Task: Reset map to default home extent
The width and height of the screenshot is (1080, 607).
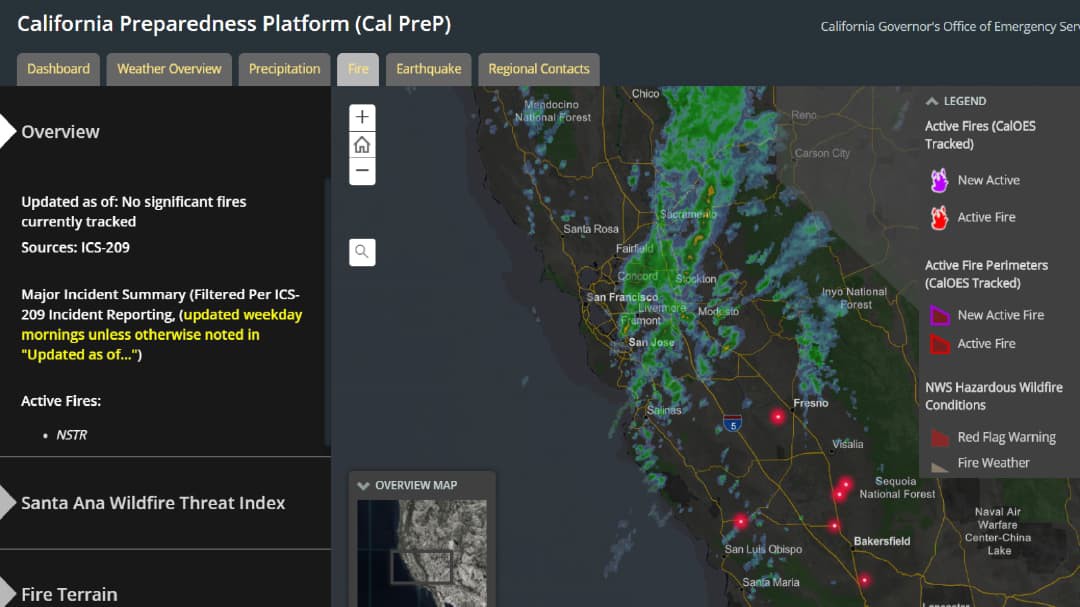Action: point(362,145)
